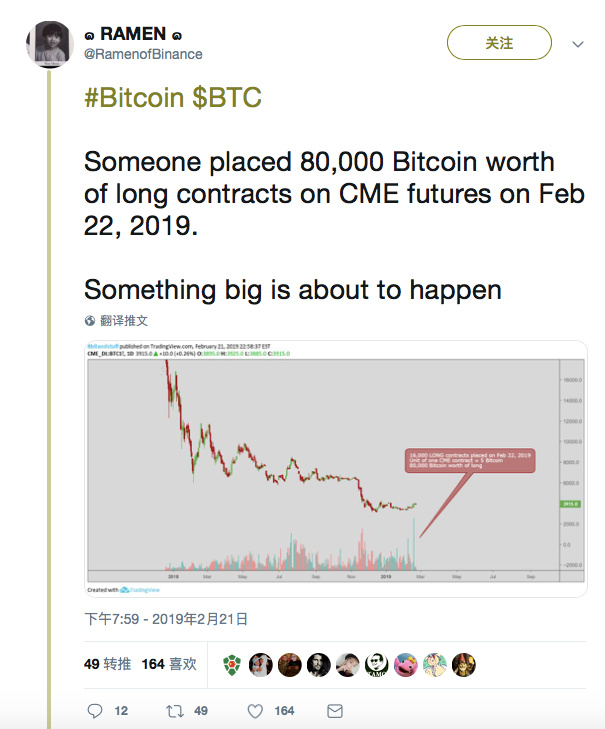
Task: Open the @RamenofBinance handle link
Action: click(x=143, y=54)
